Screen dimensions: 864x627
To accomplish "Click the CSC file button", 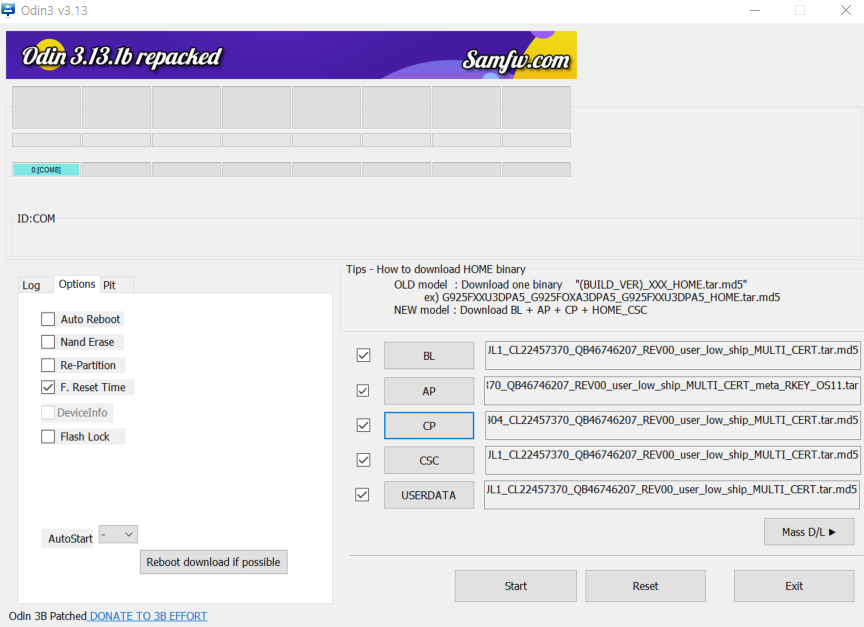I will [429, 461].
